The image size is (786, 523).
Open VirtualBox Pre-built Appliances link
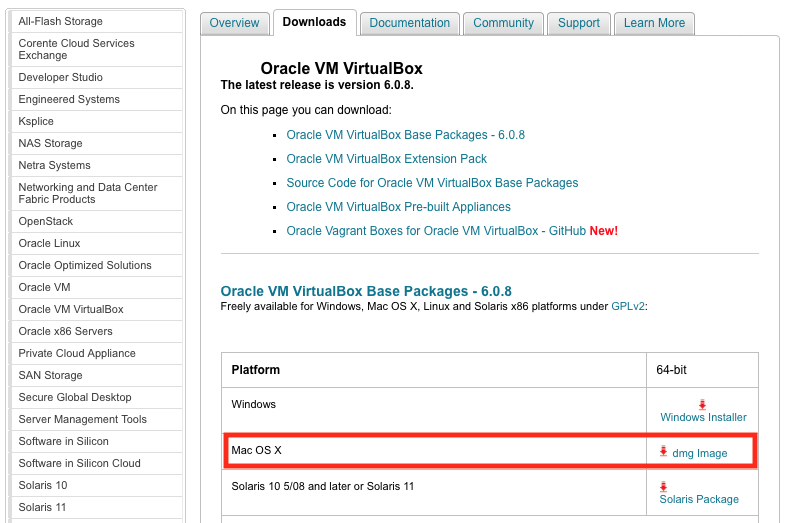pyautogui.click(x=399, y=207)
